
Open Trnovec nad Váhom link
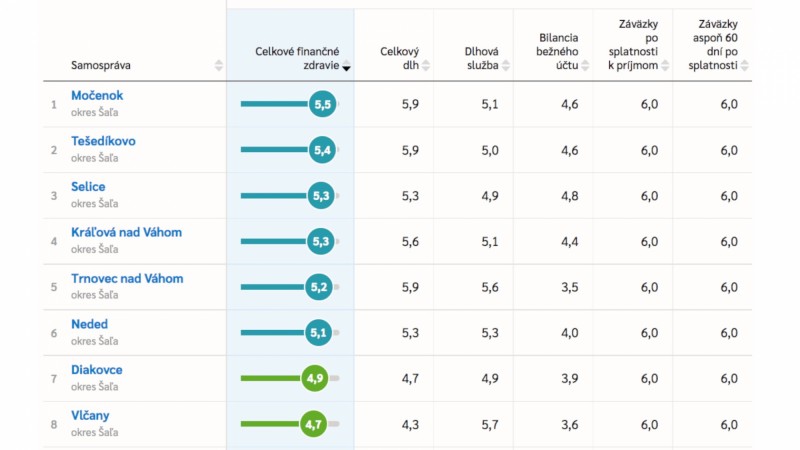coord(127,279)
